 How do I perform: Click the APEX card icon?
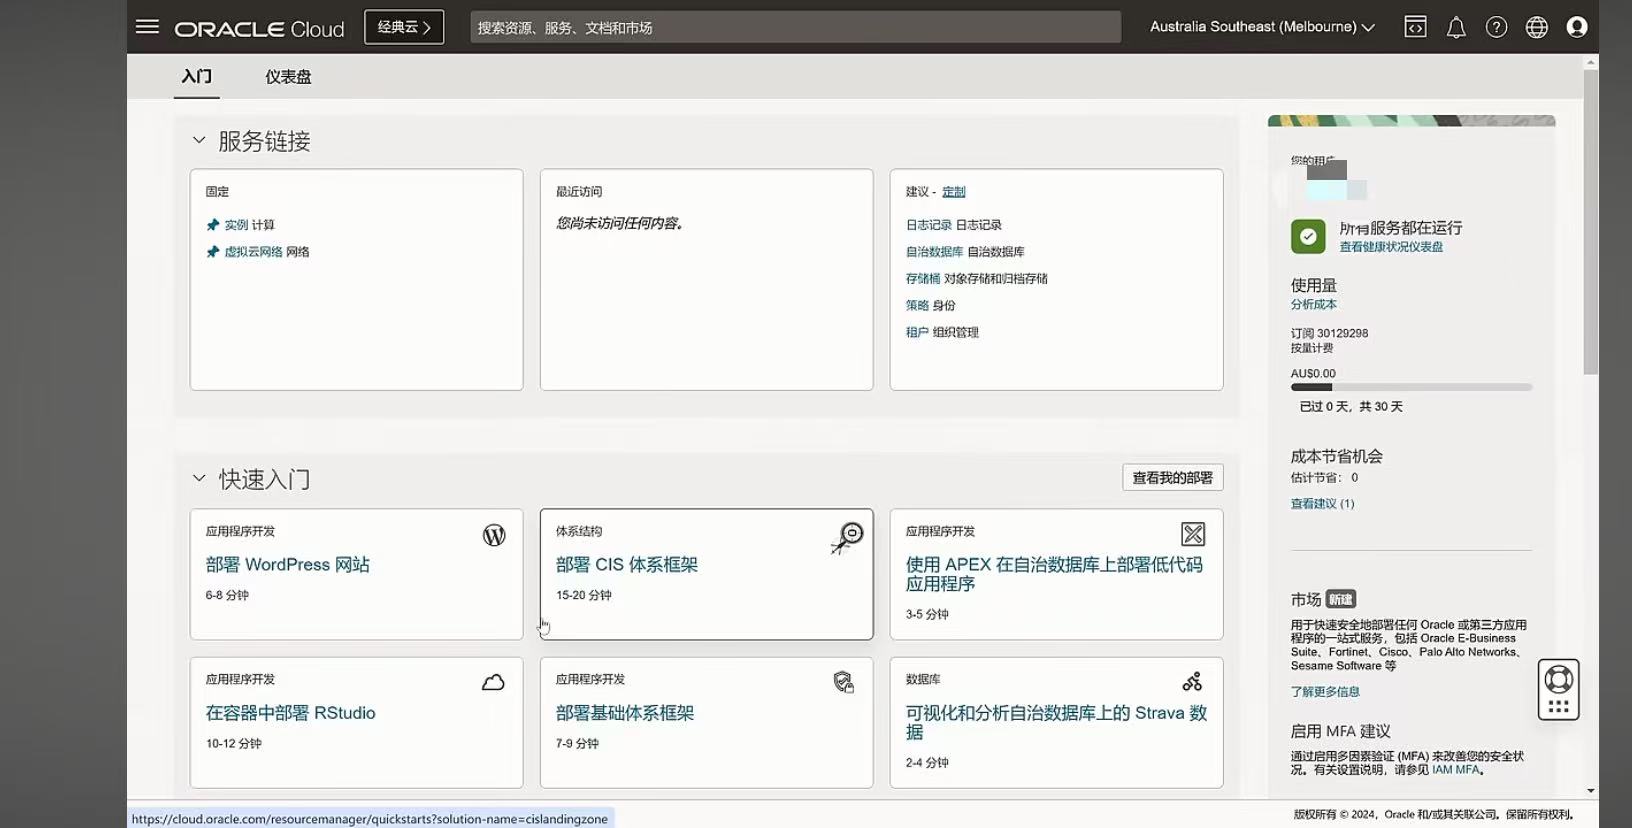[1193, 534]
